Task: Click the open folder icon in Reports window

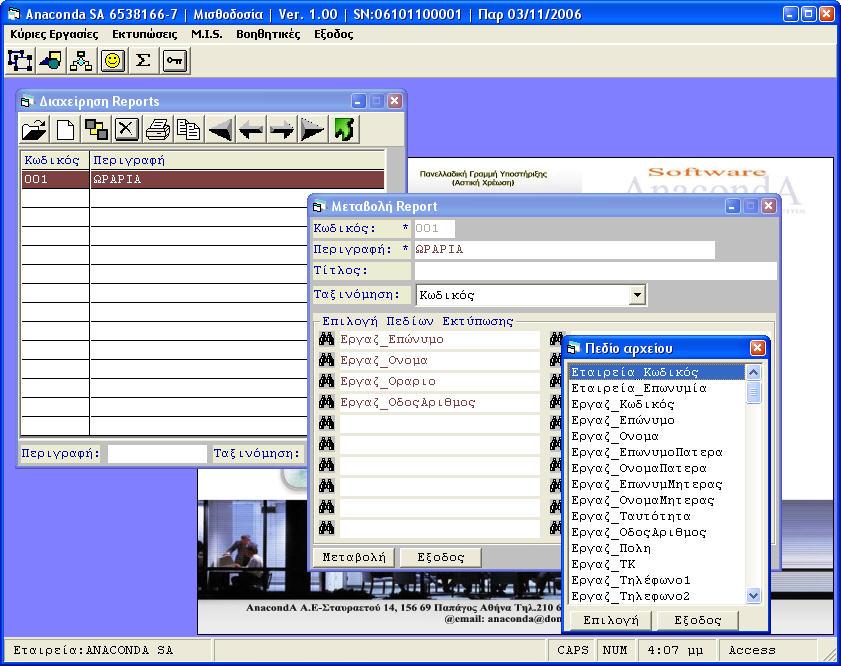Action: [34, 129]
